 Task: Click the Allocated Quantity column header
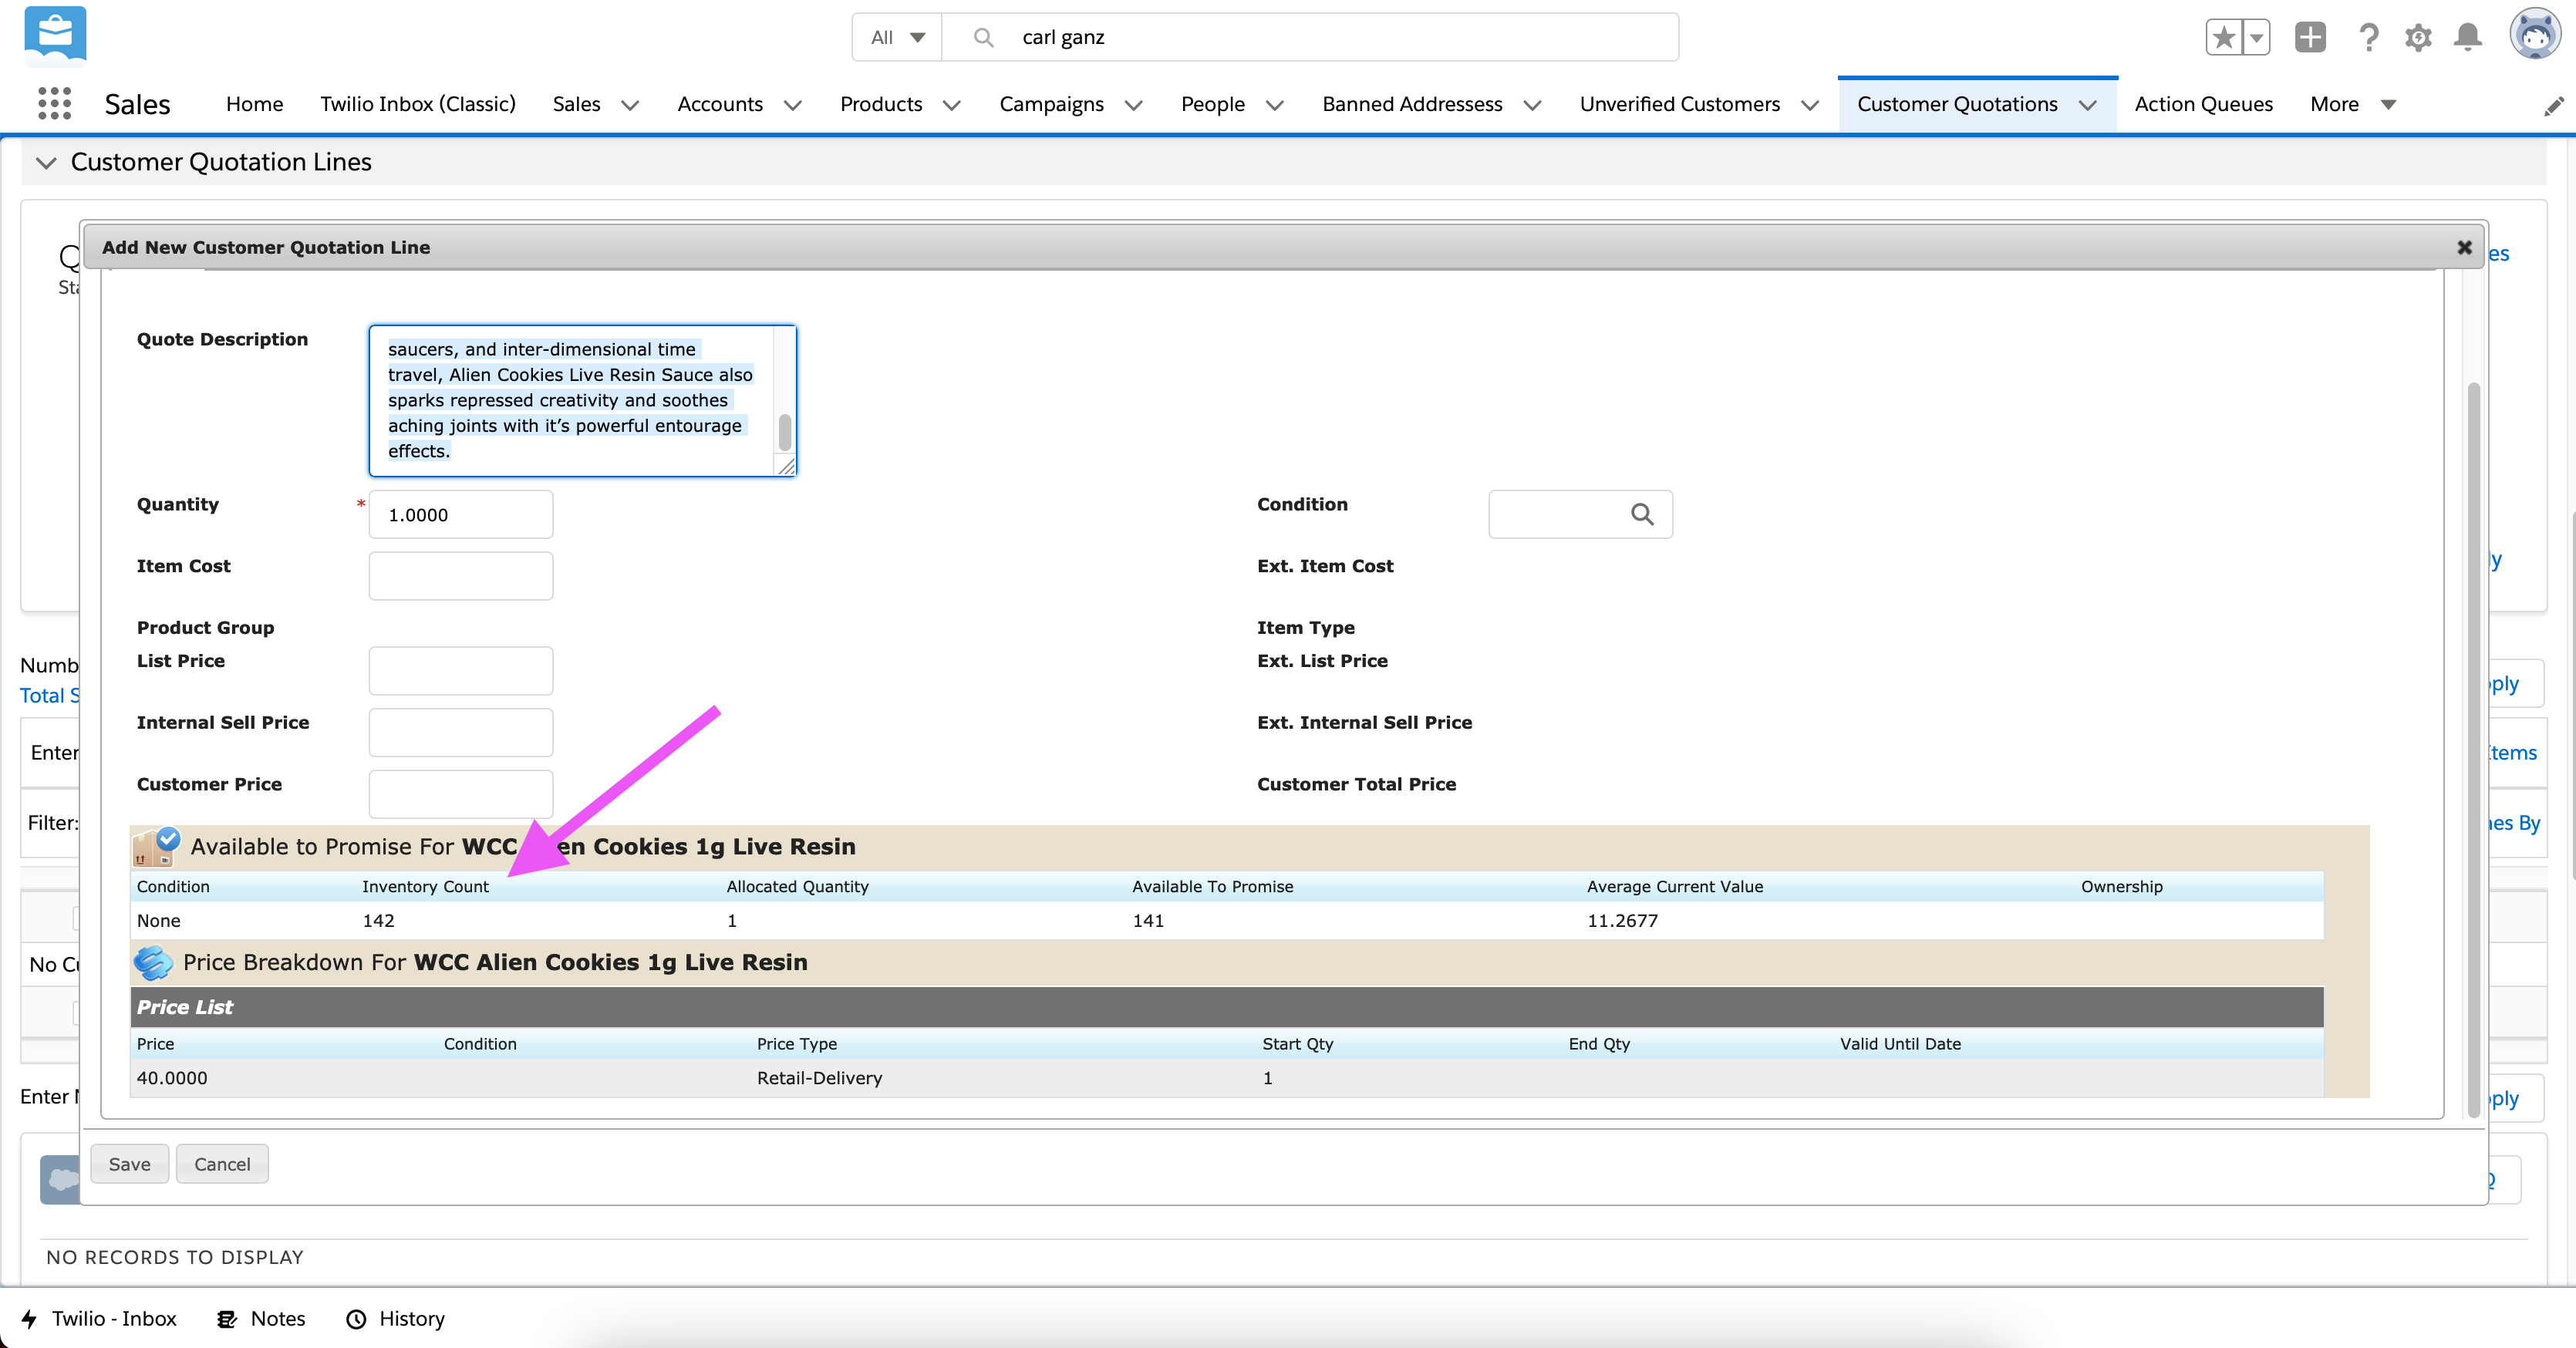click(797, 886)
